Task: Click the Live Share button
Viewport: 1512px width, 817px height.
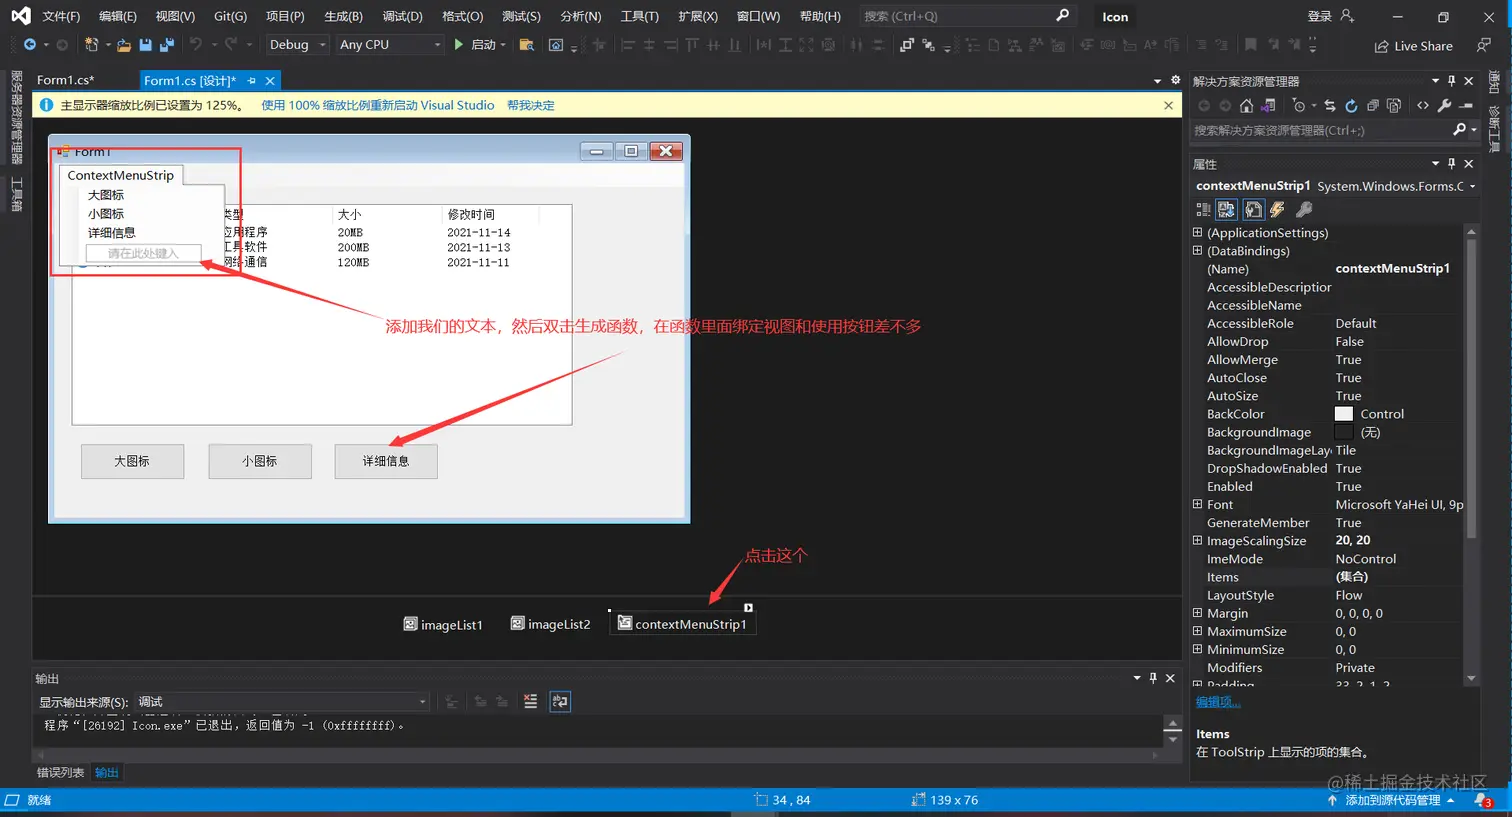Action: point(1414,46)
